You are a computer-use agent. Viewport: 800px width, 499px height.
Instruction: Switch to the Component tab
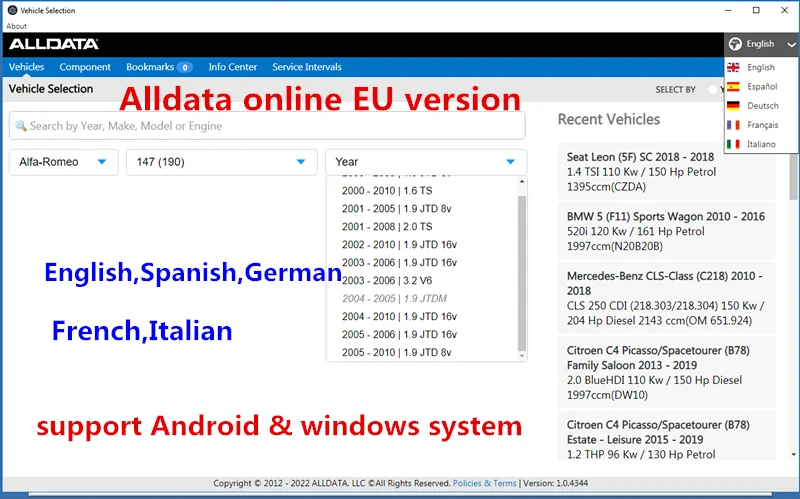click(x=85, y=67)
